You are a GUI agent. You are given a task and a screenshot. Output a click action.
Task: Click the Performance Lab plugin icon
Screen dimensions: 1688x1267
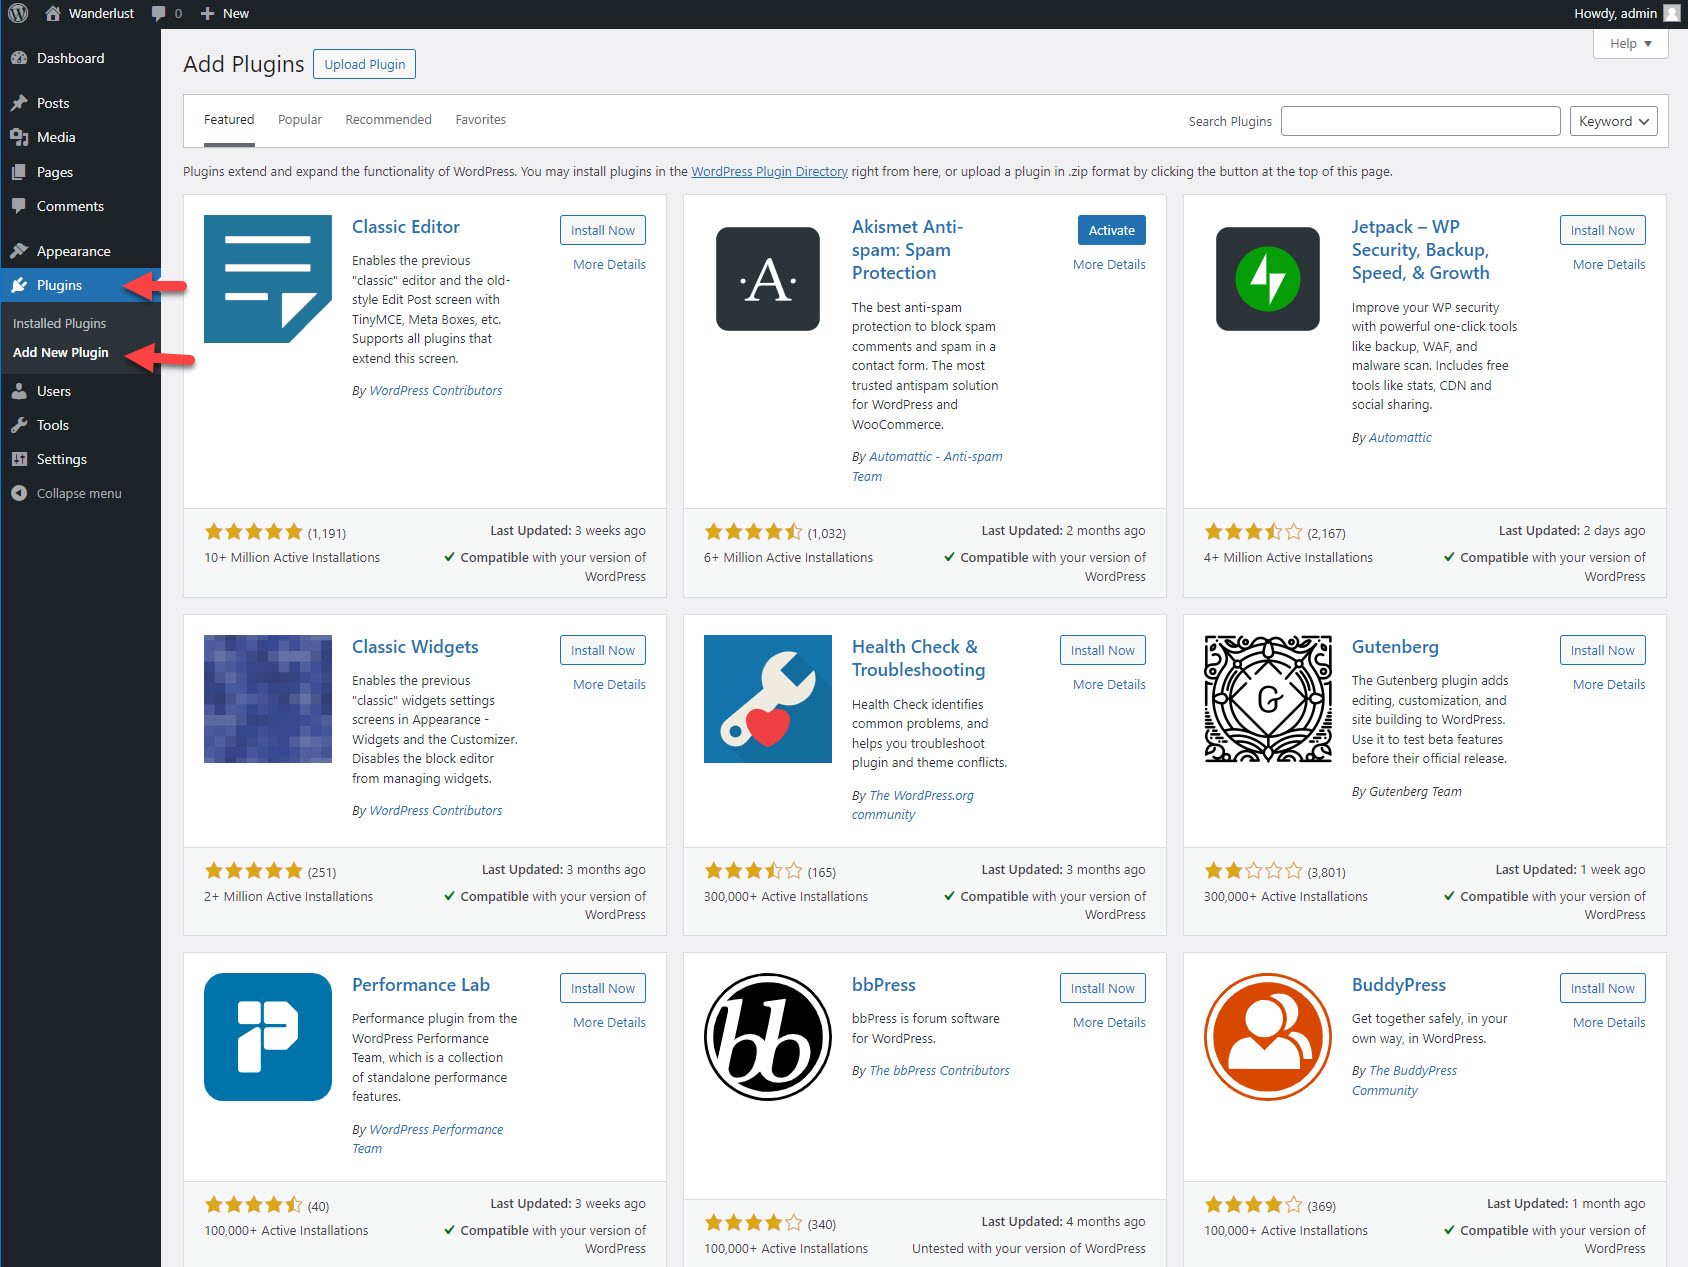[x=267, y=1037]
